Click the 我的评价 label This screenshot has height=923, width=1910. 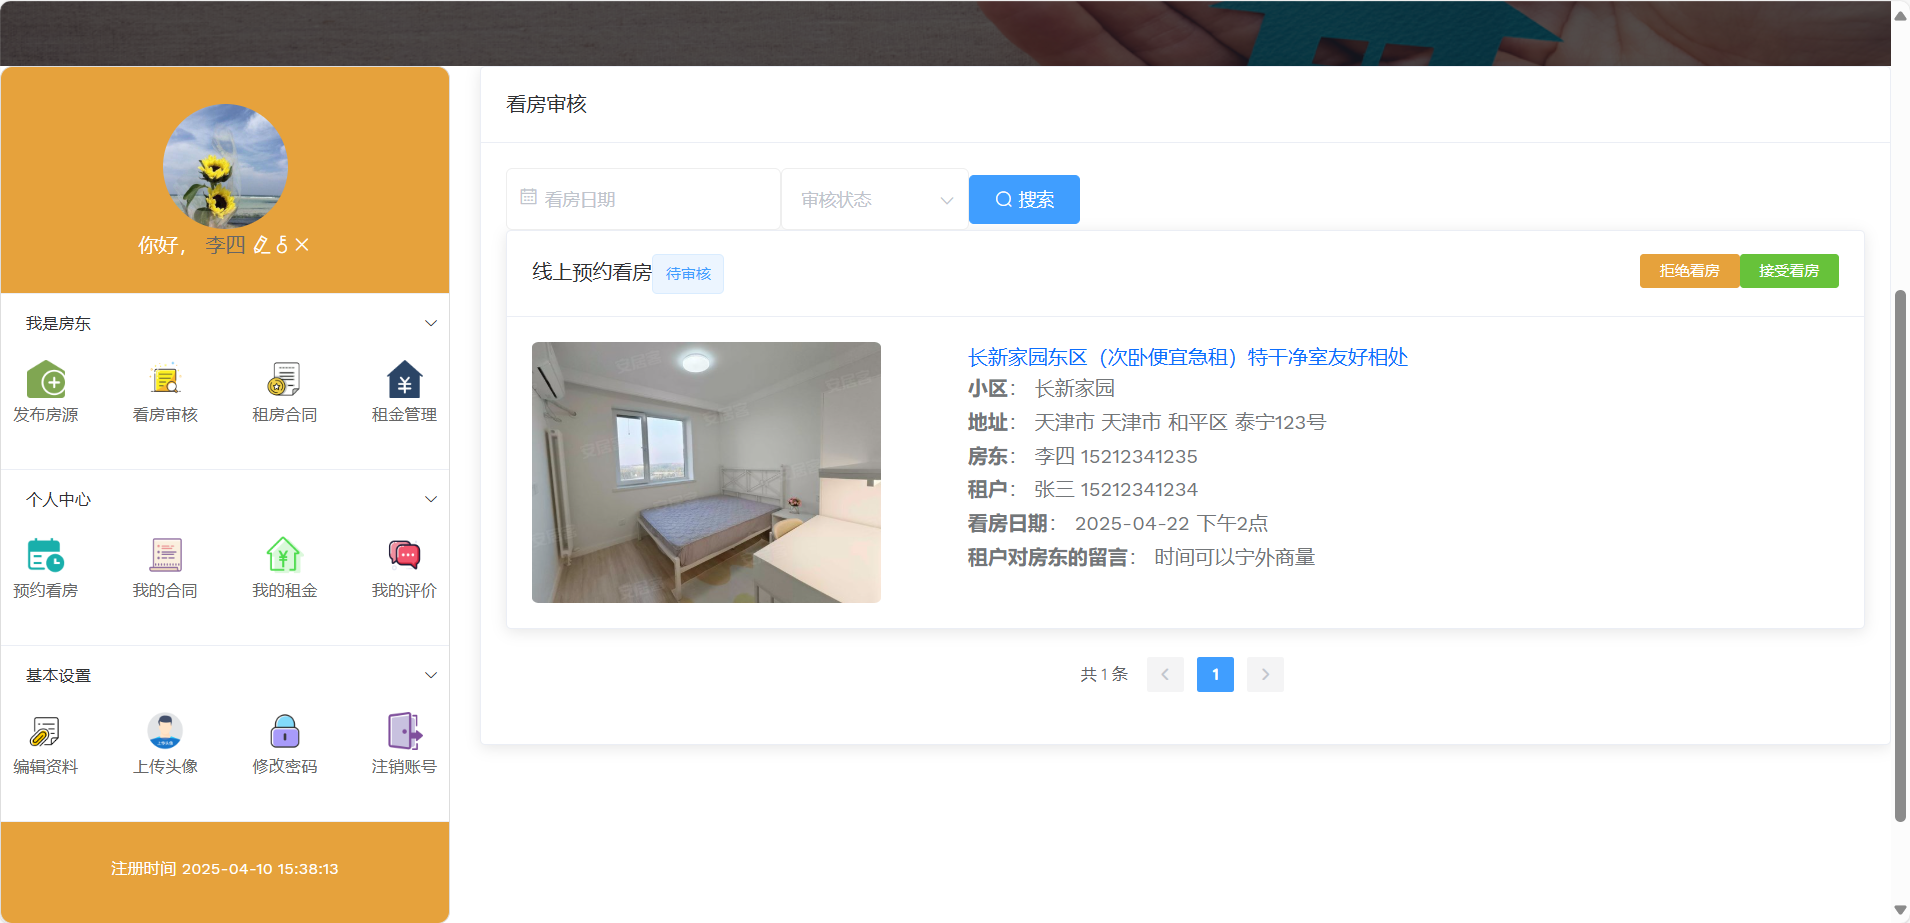(x=404, y=590)
